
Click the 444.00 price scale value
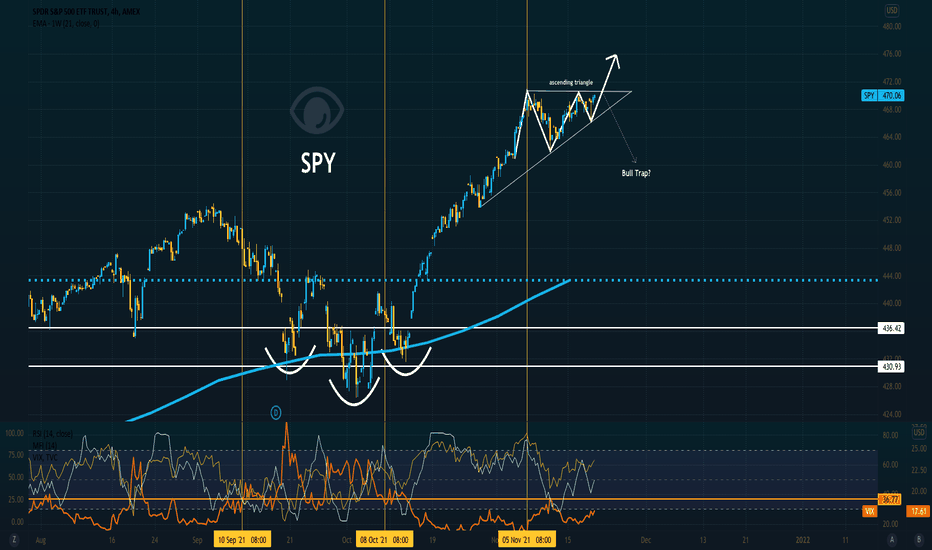point(892,276)
